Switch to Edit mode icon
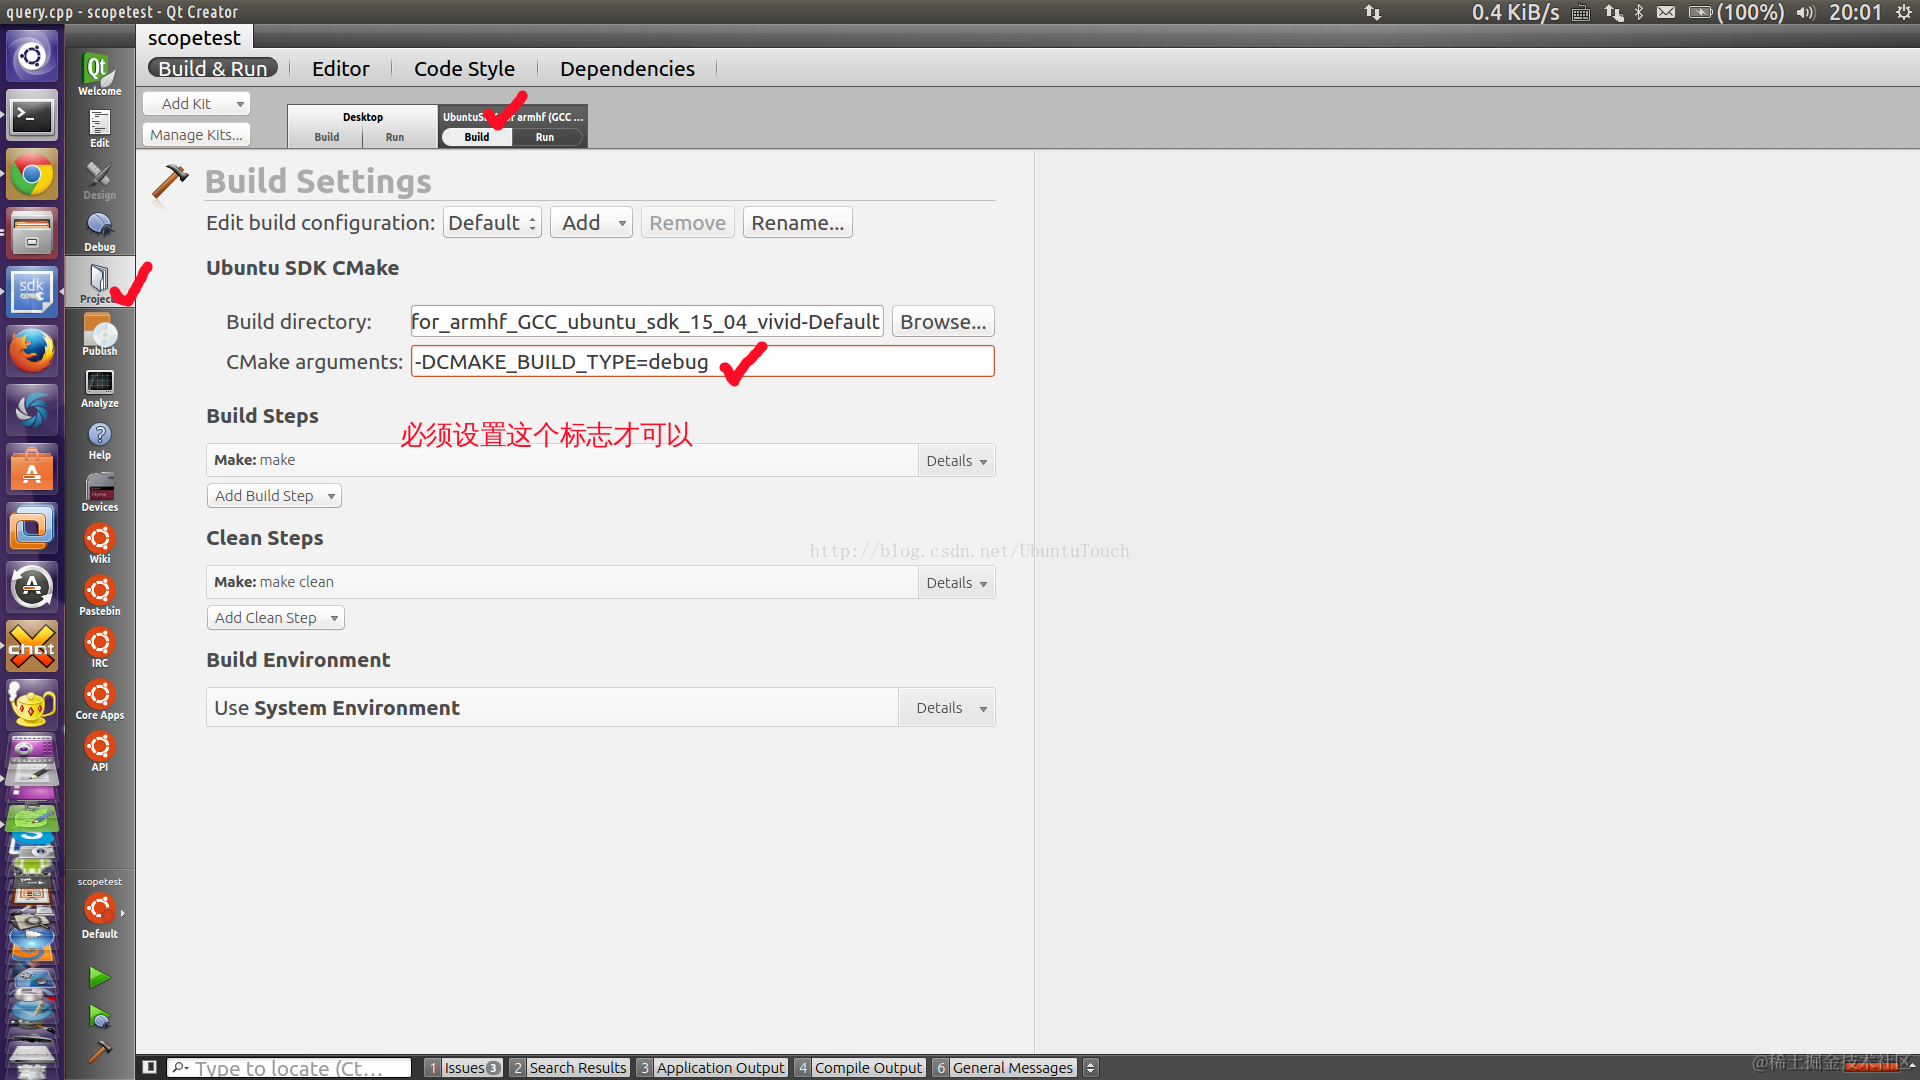This screenshot has height=1080, width=1920. click(x=99, y=127)
